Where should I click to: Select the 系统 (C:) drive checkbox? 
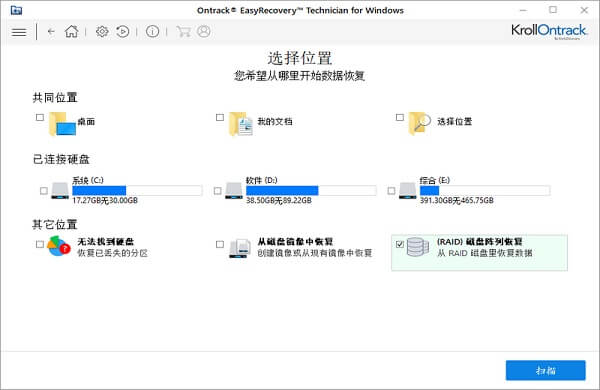pyautogui.click(x=44, y=191)
